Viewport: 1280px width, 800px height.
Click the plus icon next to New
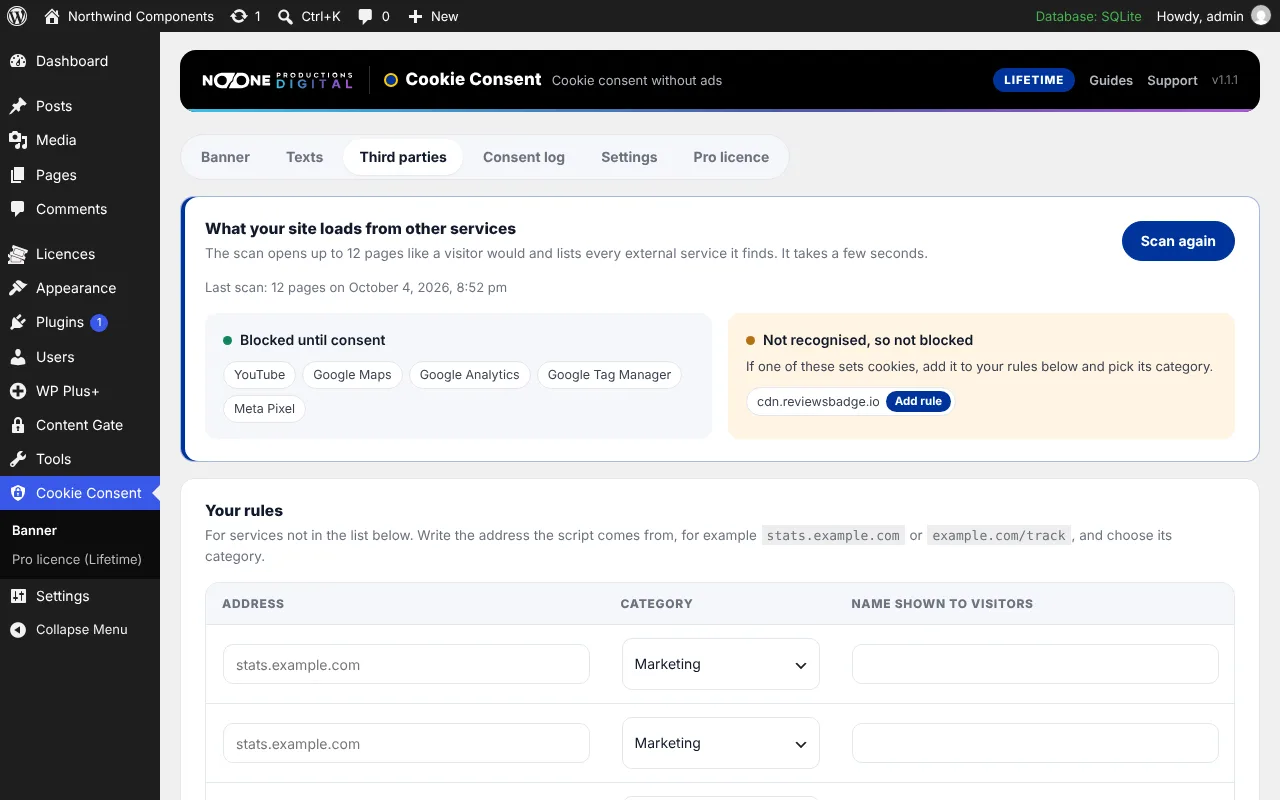tap(416, 16)
